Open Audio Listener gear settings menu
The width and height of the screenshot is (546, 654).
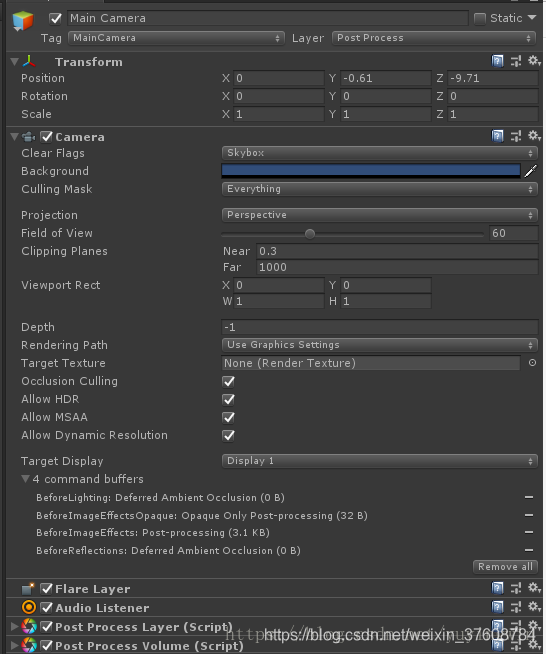click(534, 606)
